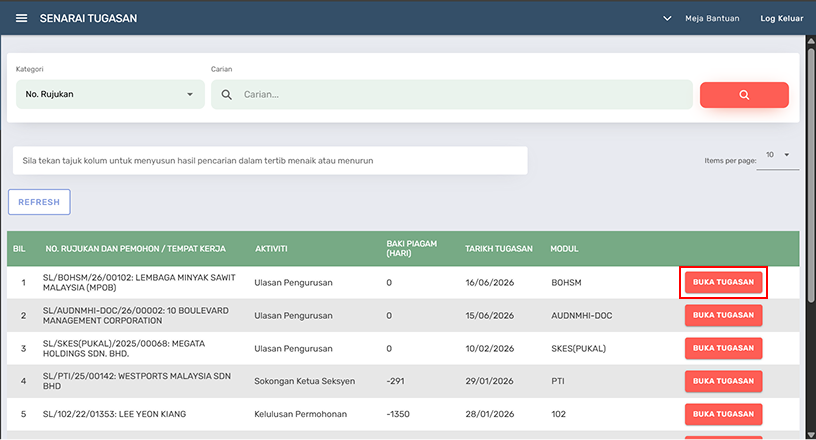Sort by the TARIKH TUGASAN column header
The width and height of the screenshot is (816, 440).
pos(499,249)
